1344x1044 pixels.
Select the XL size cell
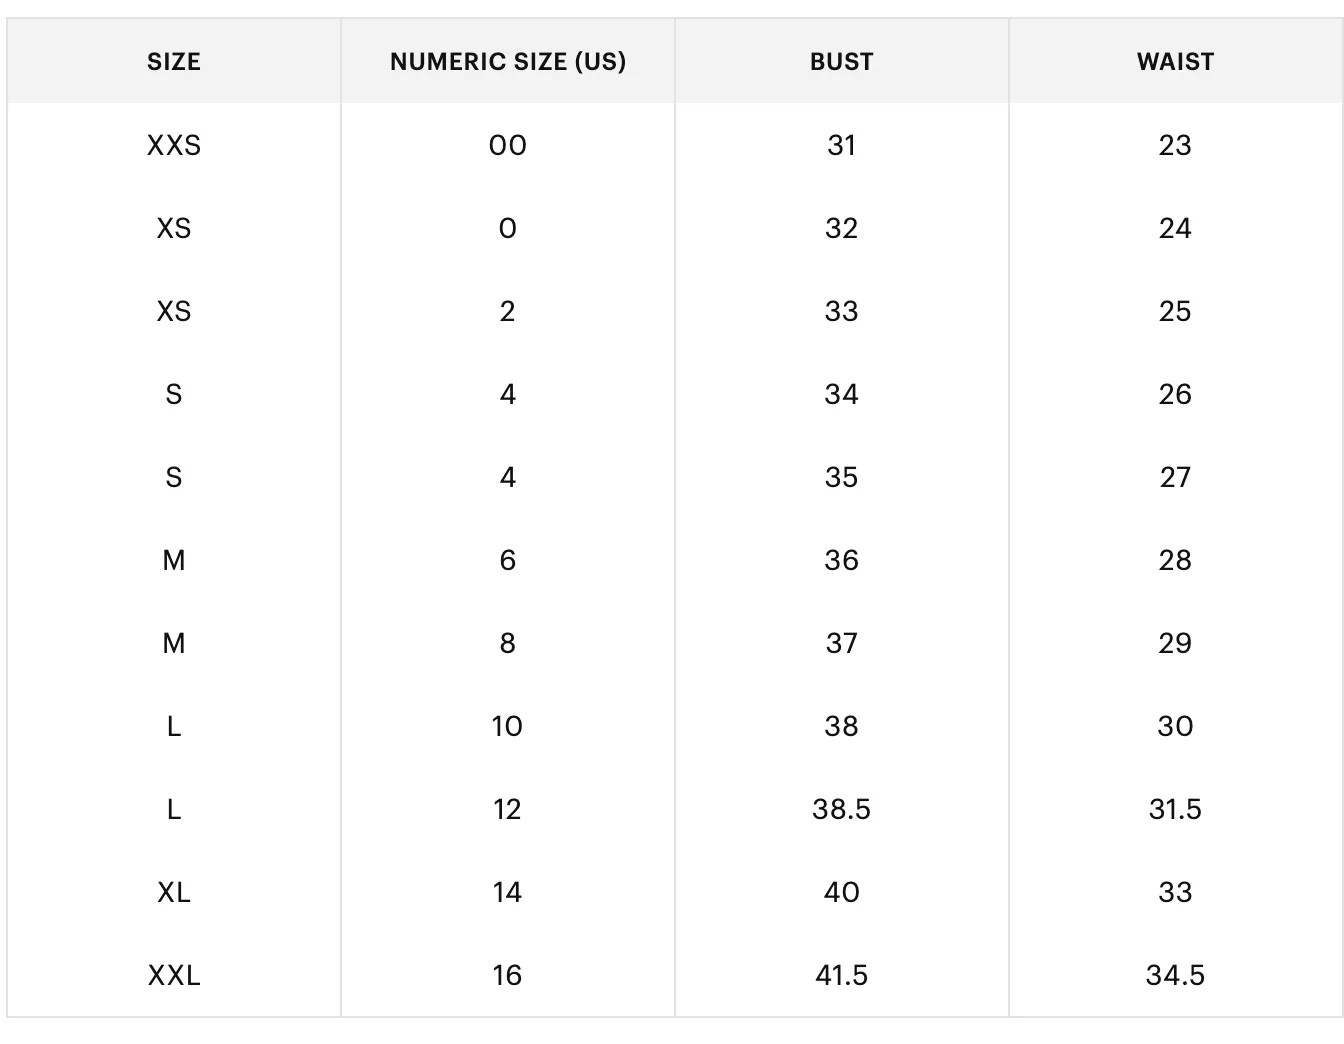[x=174, y=892]
